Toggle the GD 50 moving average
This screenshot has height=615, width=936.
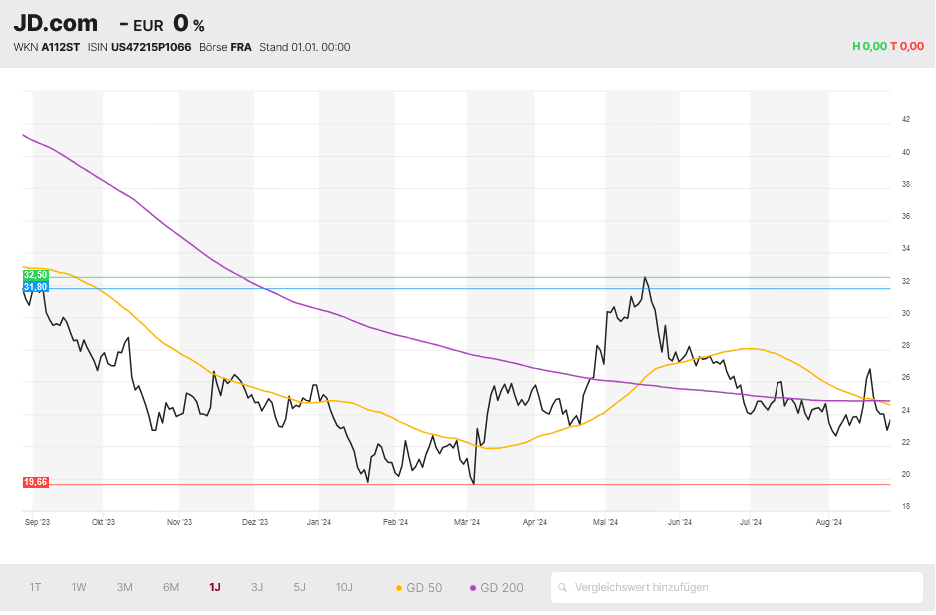[x=419, y=588]
